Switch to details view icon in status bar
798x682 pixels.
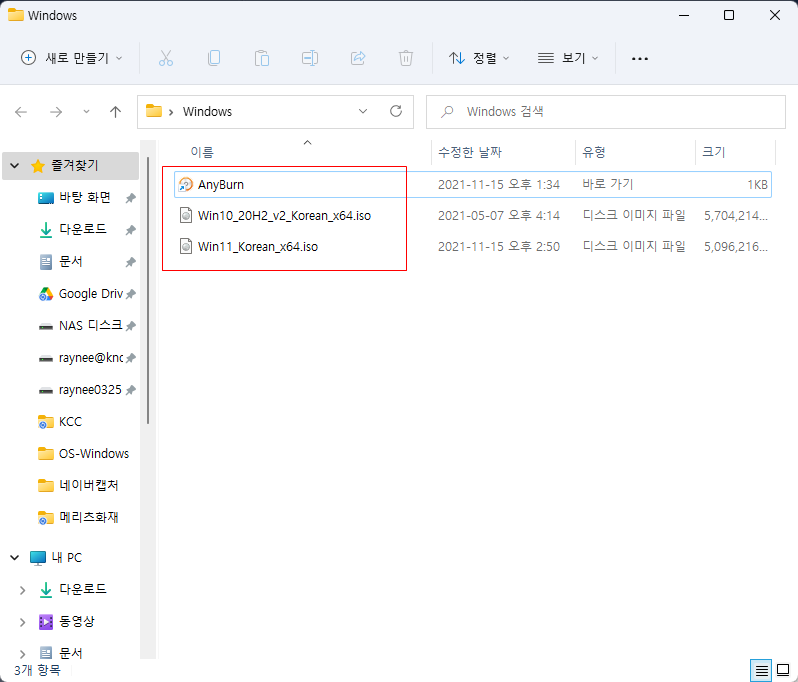(761, 671)
